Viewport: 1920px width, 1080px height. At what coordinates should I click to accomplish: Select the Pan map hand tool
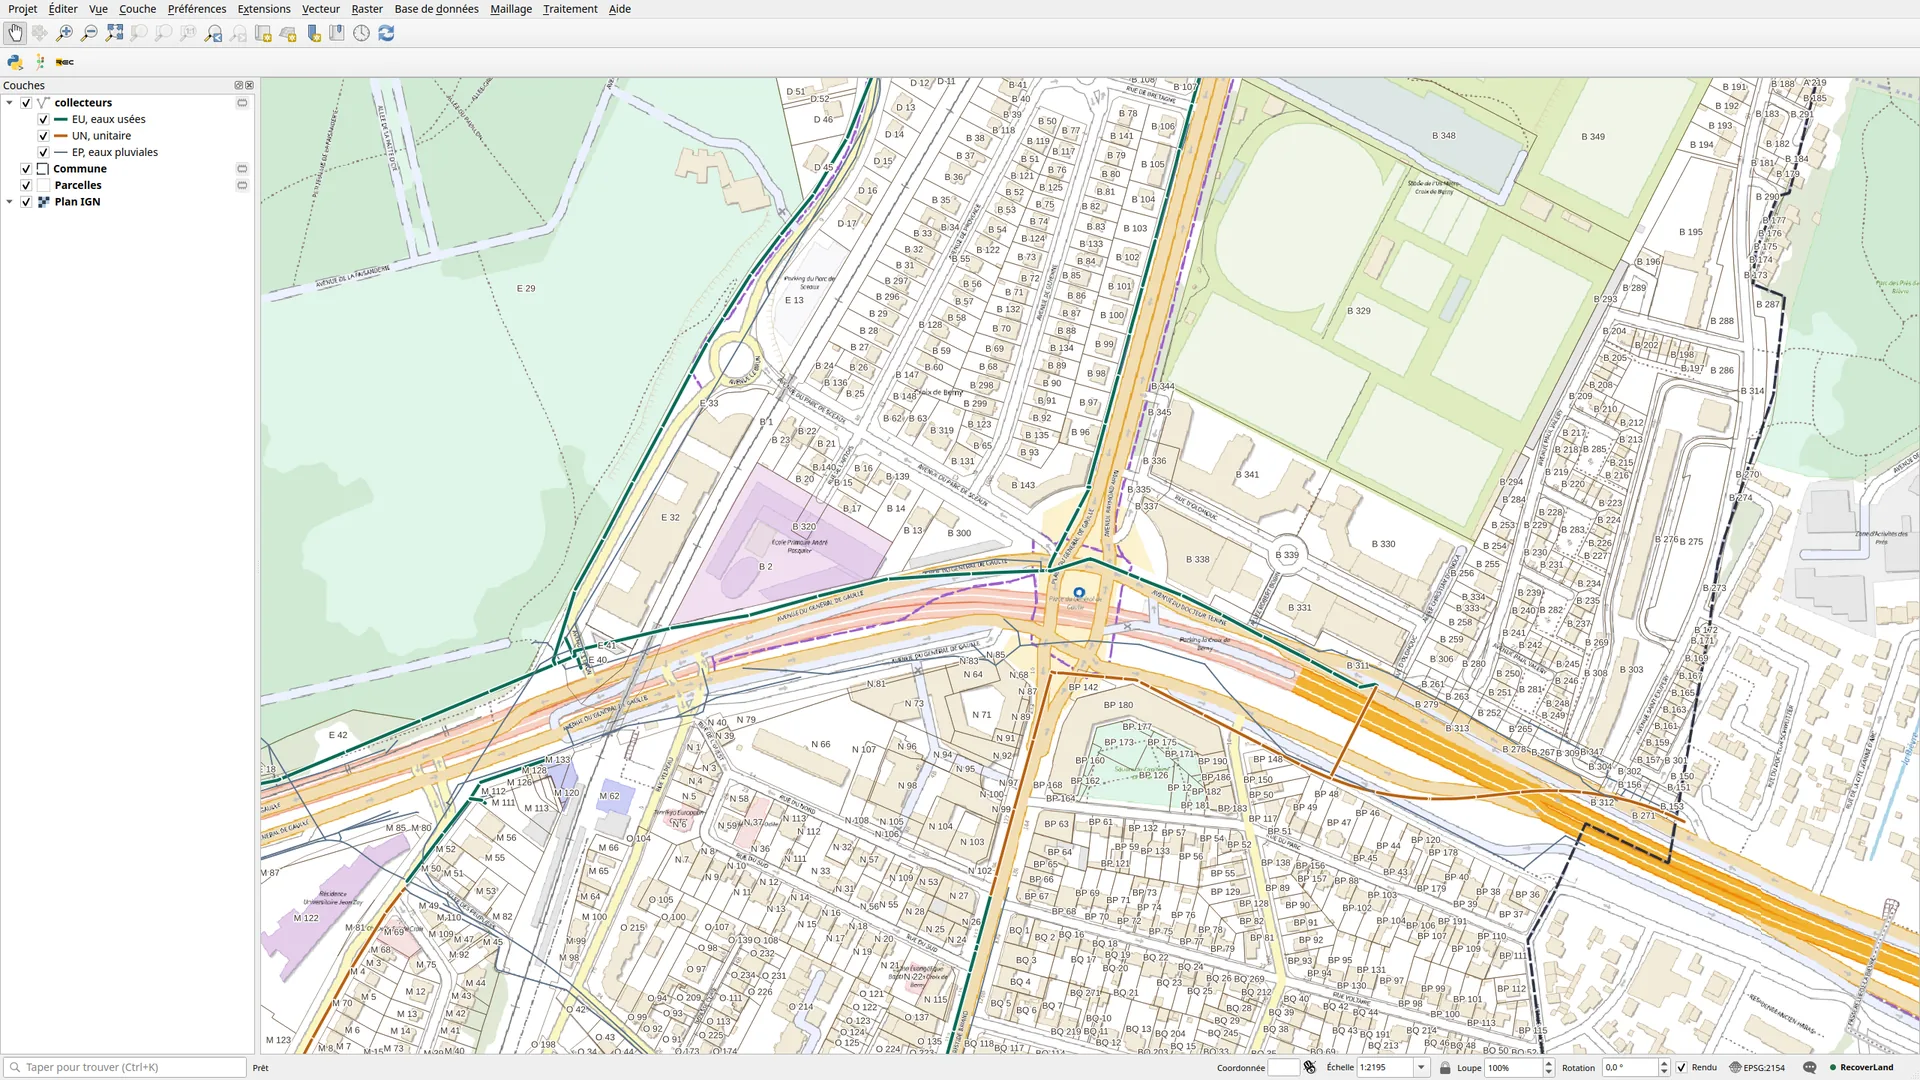15,33
